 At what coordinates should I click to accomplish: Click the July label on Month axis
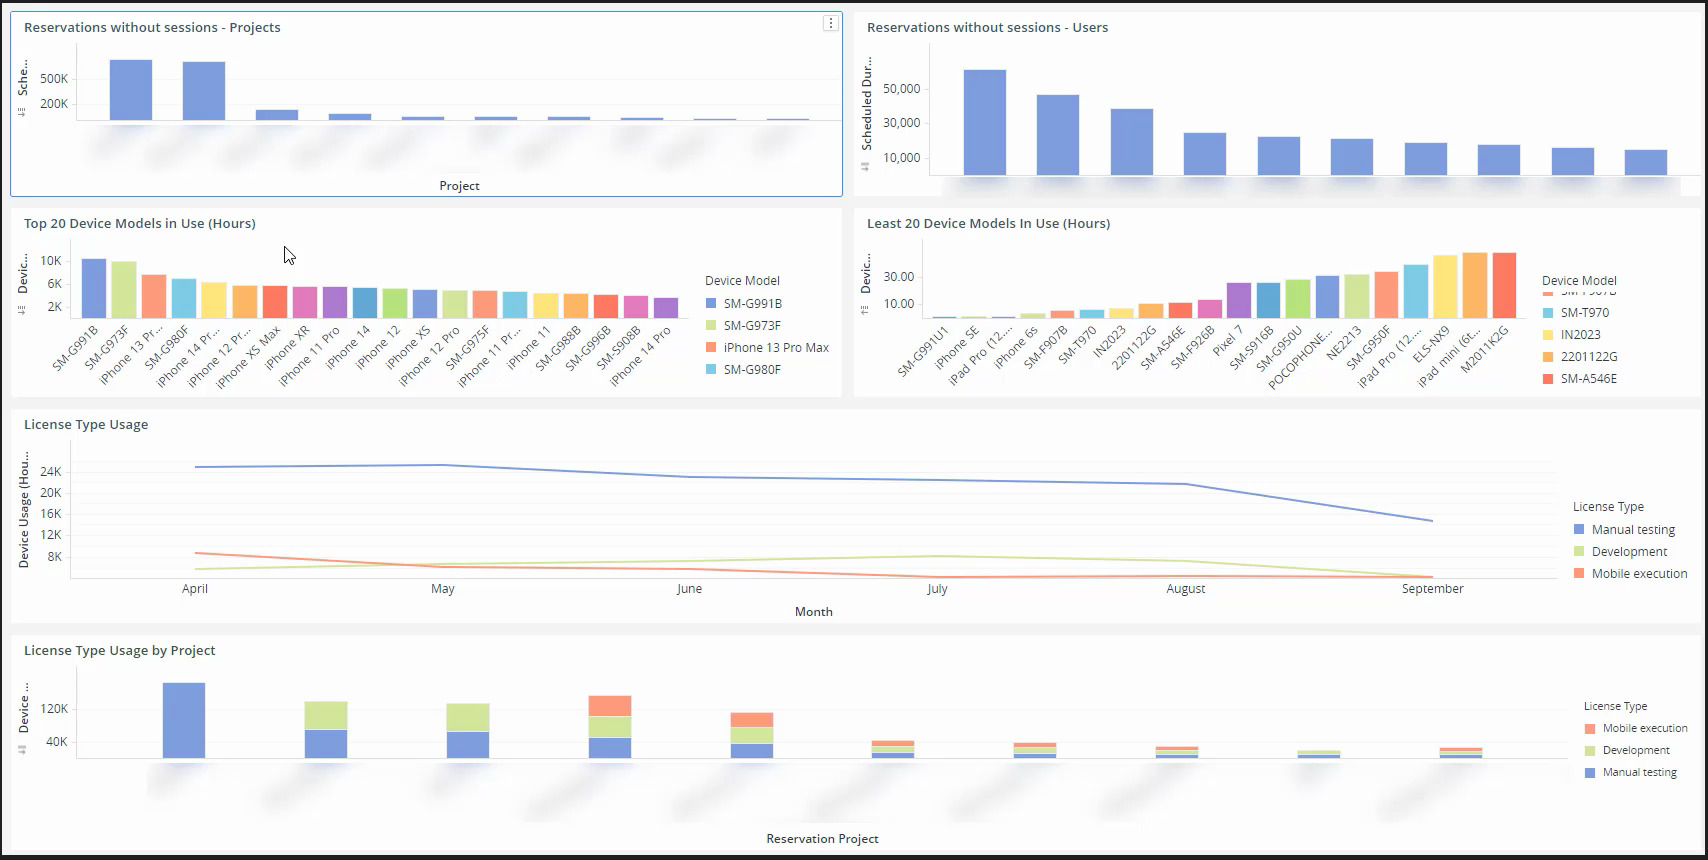[937, 589]
